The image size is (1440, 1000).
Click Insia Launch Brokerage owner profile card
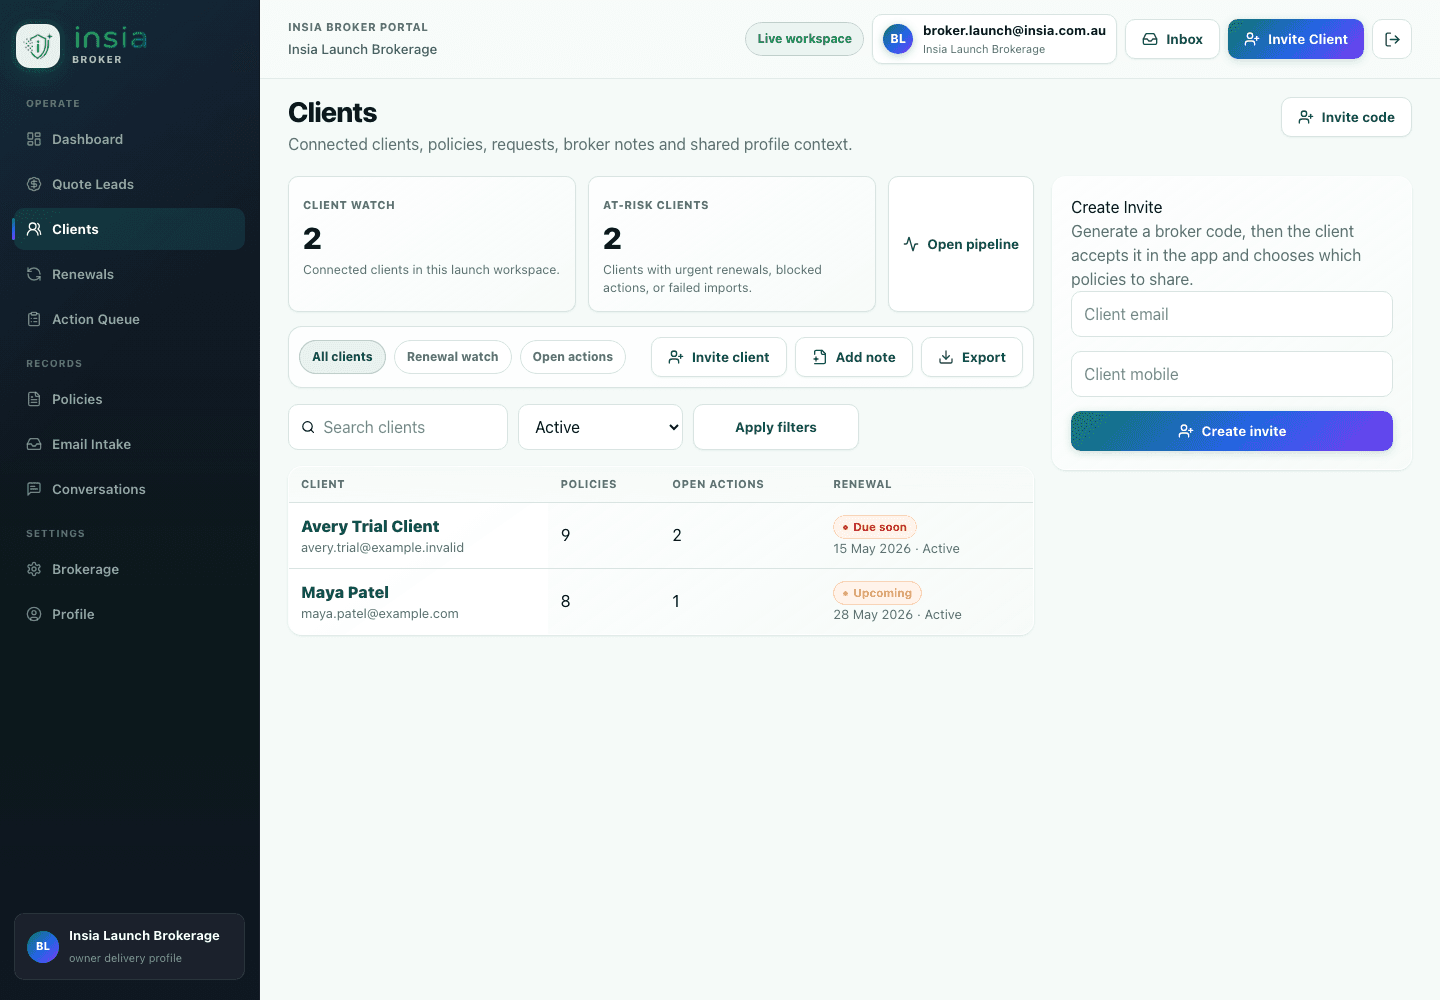point(129,946)
